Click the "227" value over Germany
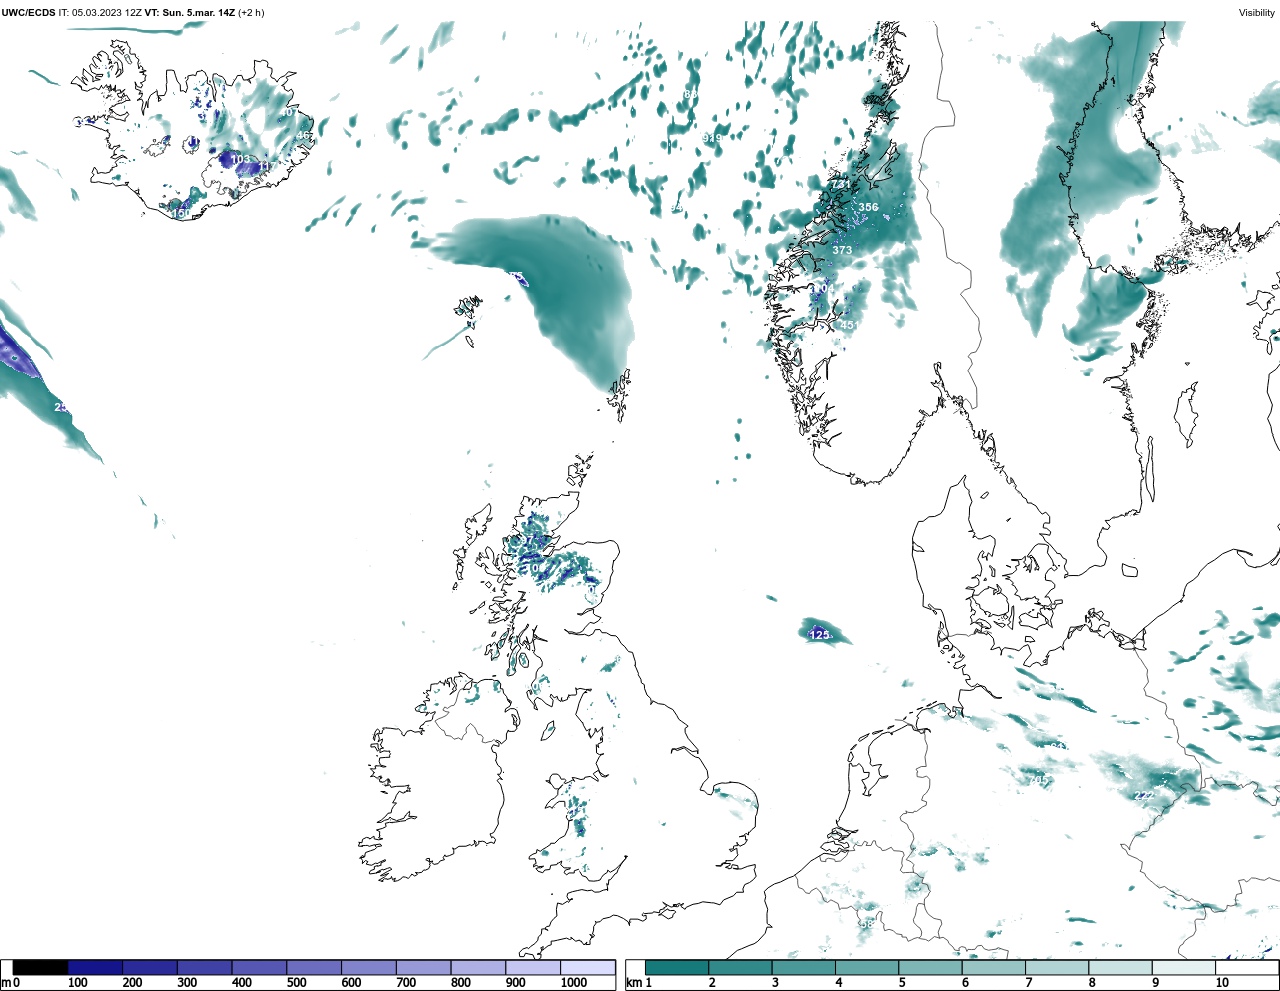The image size is (1280, 991). click(x=1144, y=796)
